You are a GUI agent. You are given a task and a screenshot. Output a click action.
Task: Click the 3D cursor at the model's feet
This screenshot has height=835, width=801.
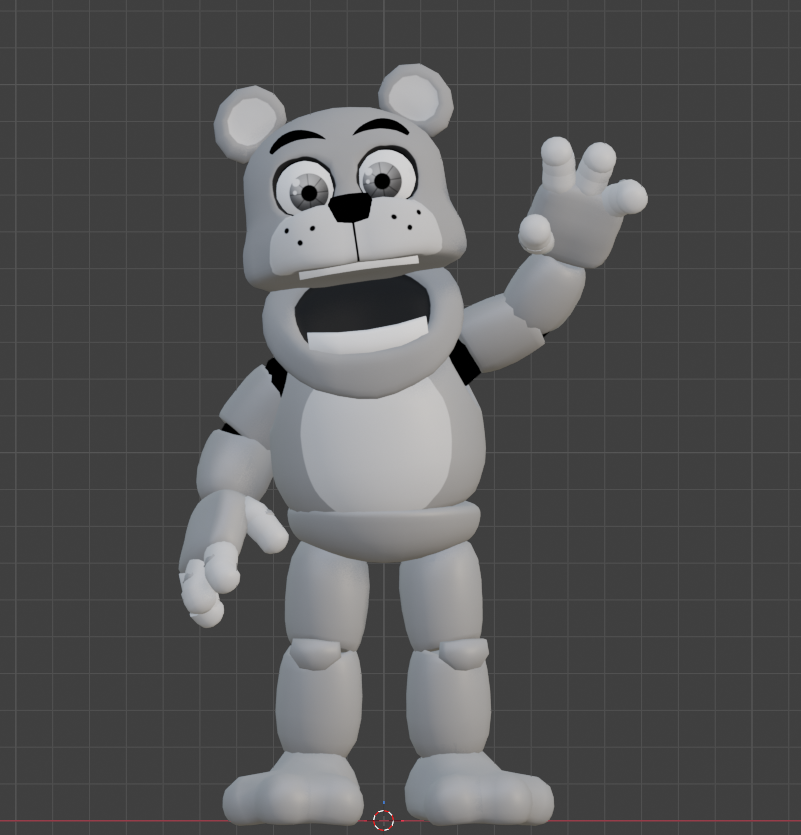383,820
